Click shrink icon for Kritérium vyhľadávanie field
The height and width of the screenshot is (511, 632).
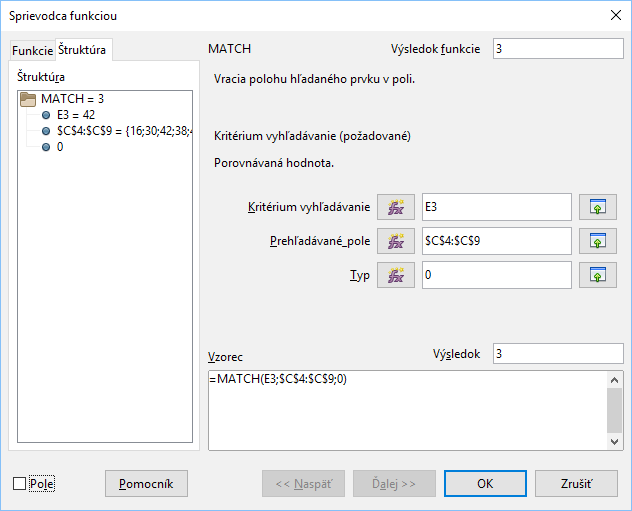point(598,207)
